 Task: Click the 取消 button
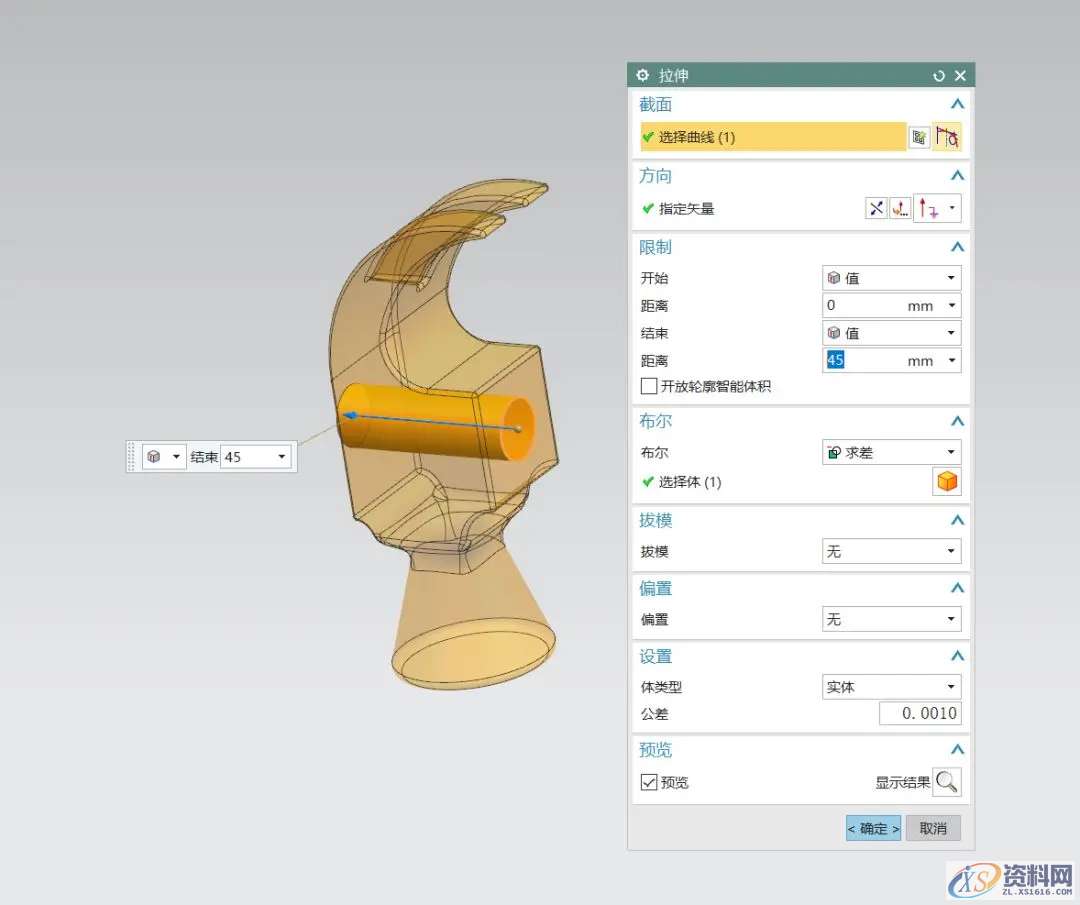point(933,828)
